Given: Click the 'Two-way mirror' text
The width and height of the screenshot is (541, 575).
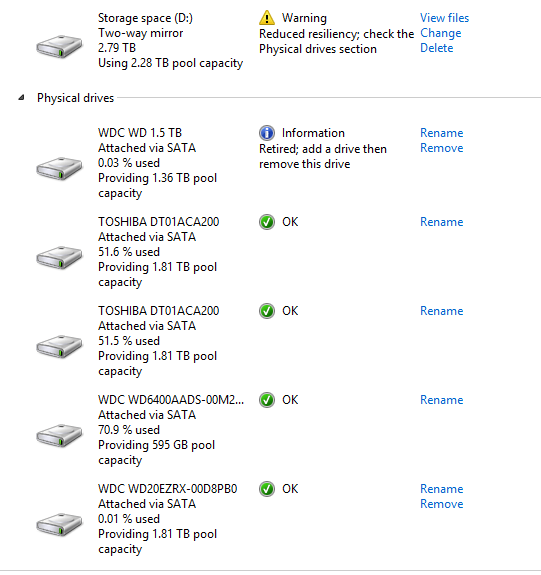Looking at the screenshot, I should [140, 33].
